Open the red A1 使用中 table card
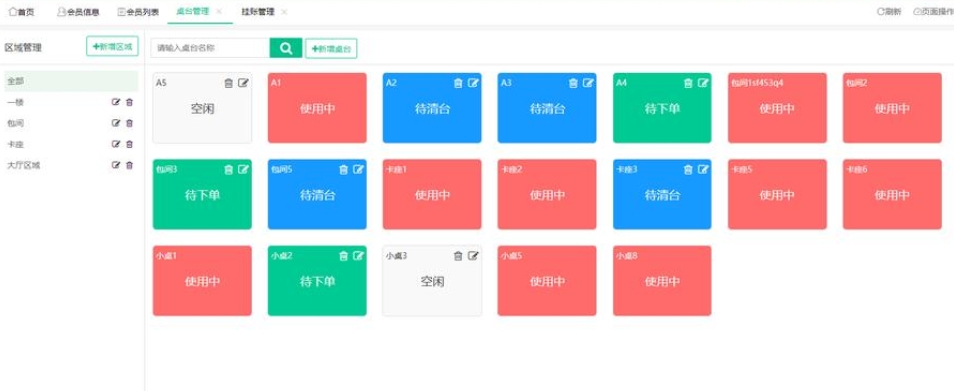This screenshot has width=954, height=391. [x=317, y=108]
